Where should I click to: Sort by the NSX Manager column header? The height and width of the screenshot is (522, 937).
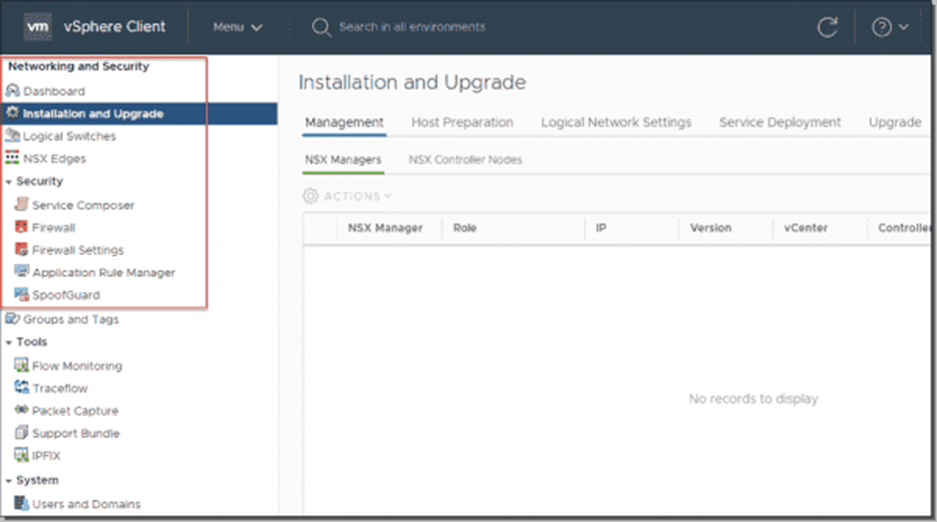pyautogui.click(x=385, y=228)
